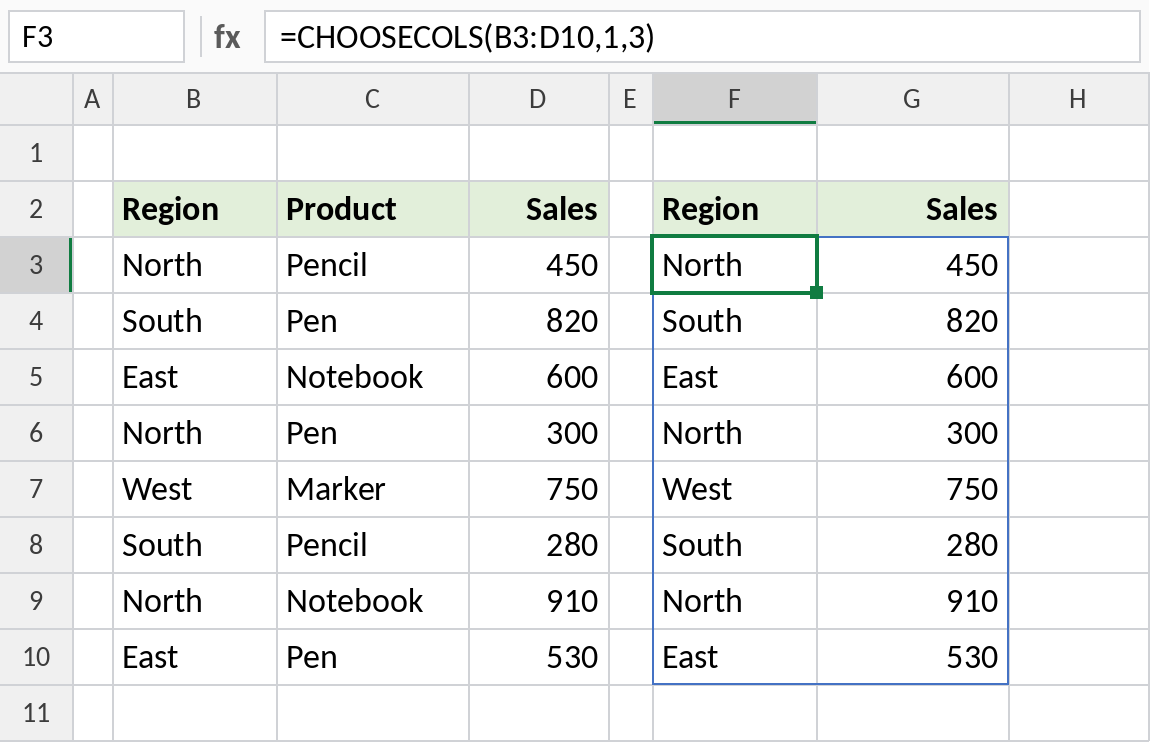The height and width of the screenshot is (742, 1150).
Task: Select column A header
Action: pos(92,99)
